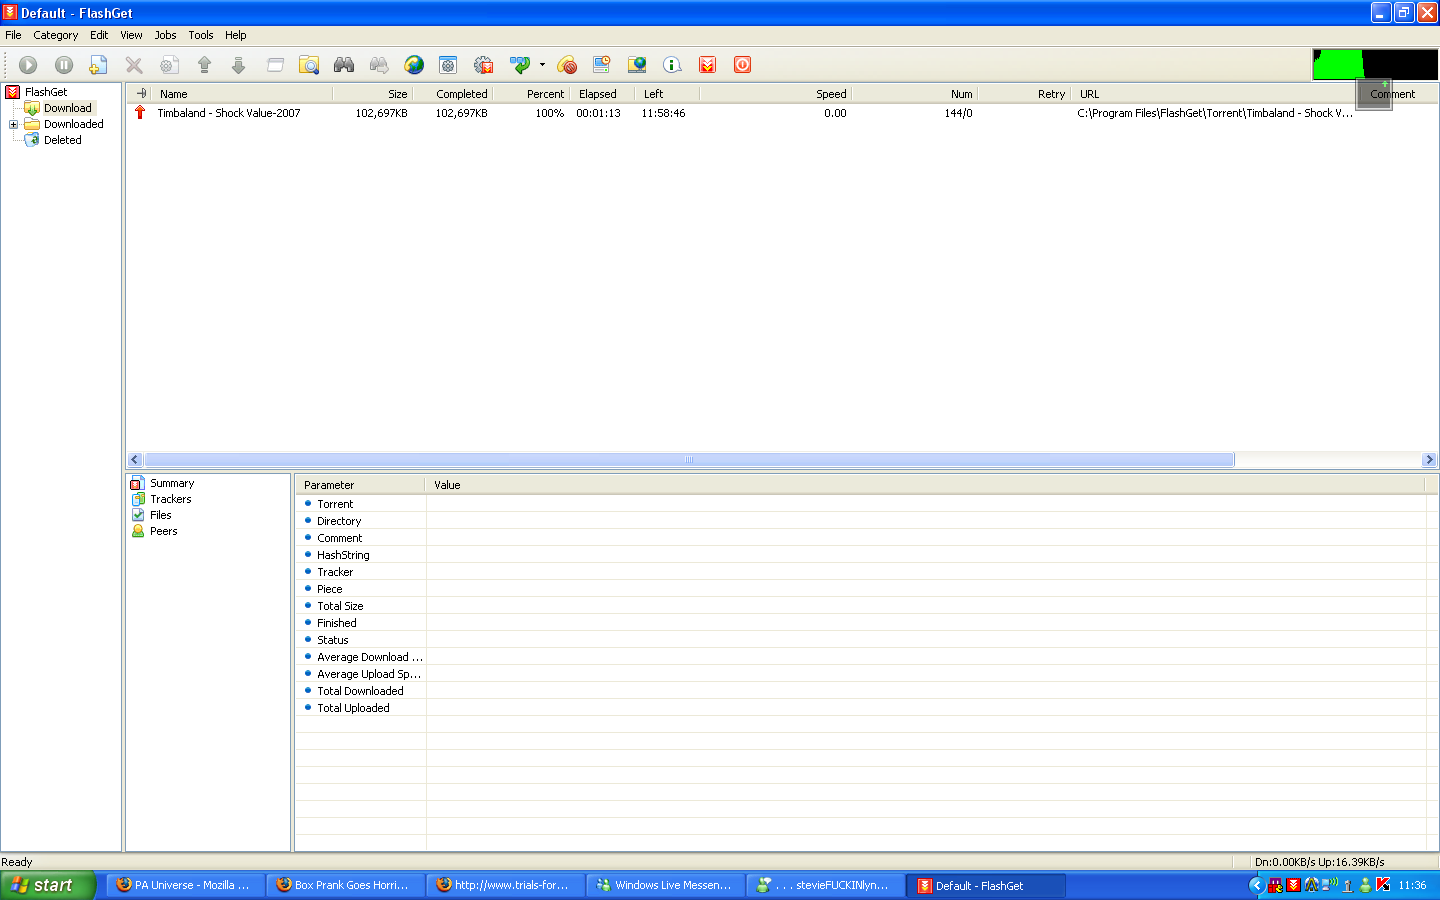Expand the Downloaded folder tree node
This screenshot has height=900, width=1440.
[13, 125]
